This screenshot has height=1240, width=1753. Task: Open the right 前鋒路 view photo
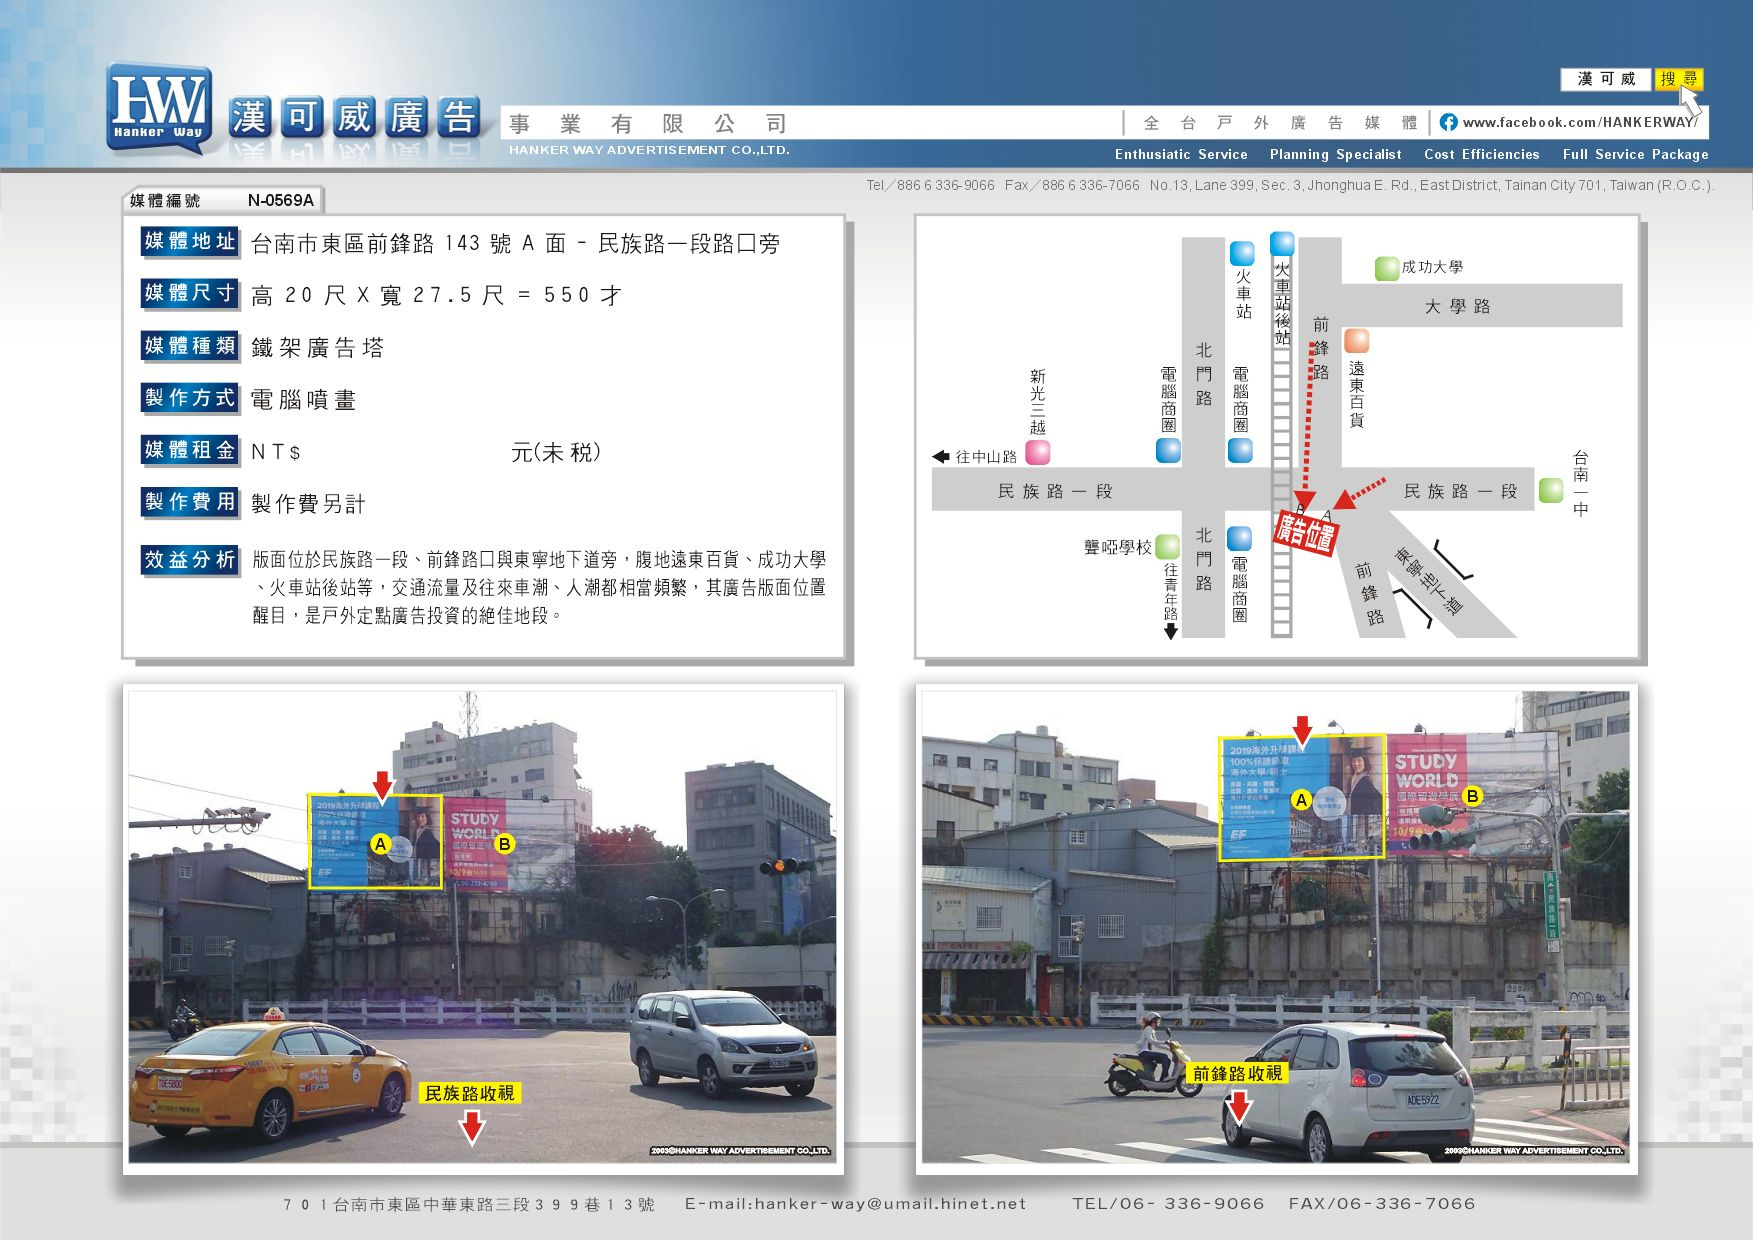point(1276,927)
